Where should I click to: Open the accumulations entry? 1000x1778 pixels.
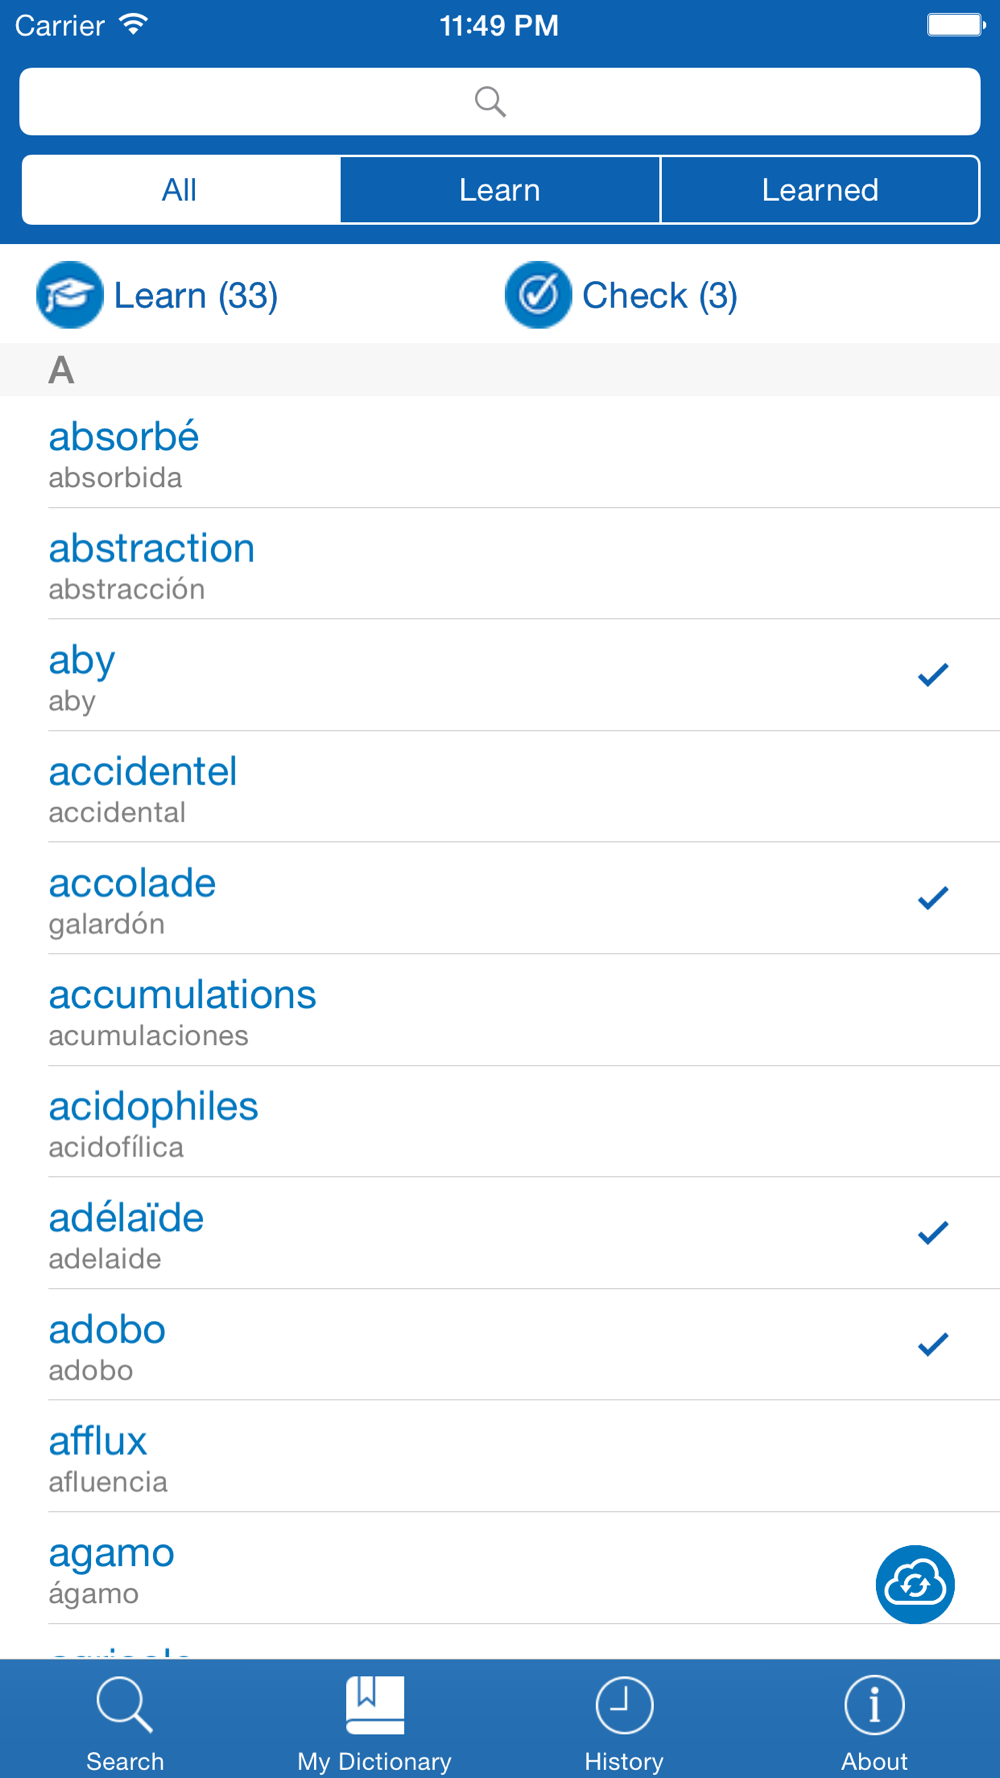click(500, 1010)
